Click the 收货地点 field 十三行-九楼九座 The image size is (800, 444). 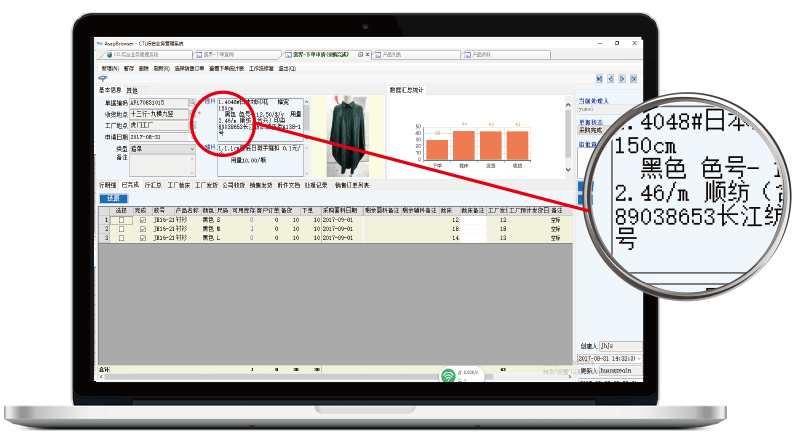tap(159, 114)
